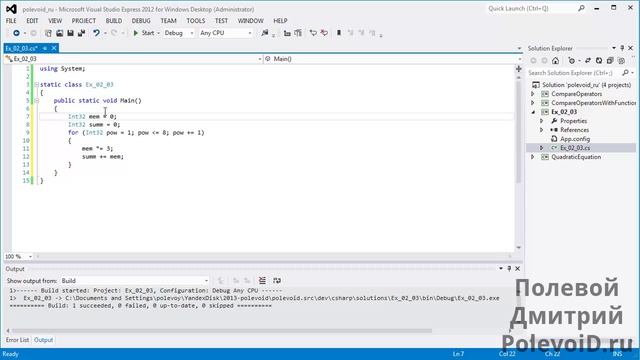Open the Show output from Build dropdown
Screen dimensions: 640x360
[x=135, y=281]
